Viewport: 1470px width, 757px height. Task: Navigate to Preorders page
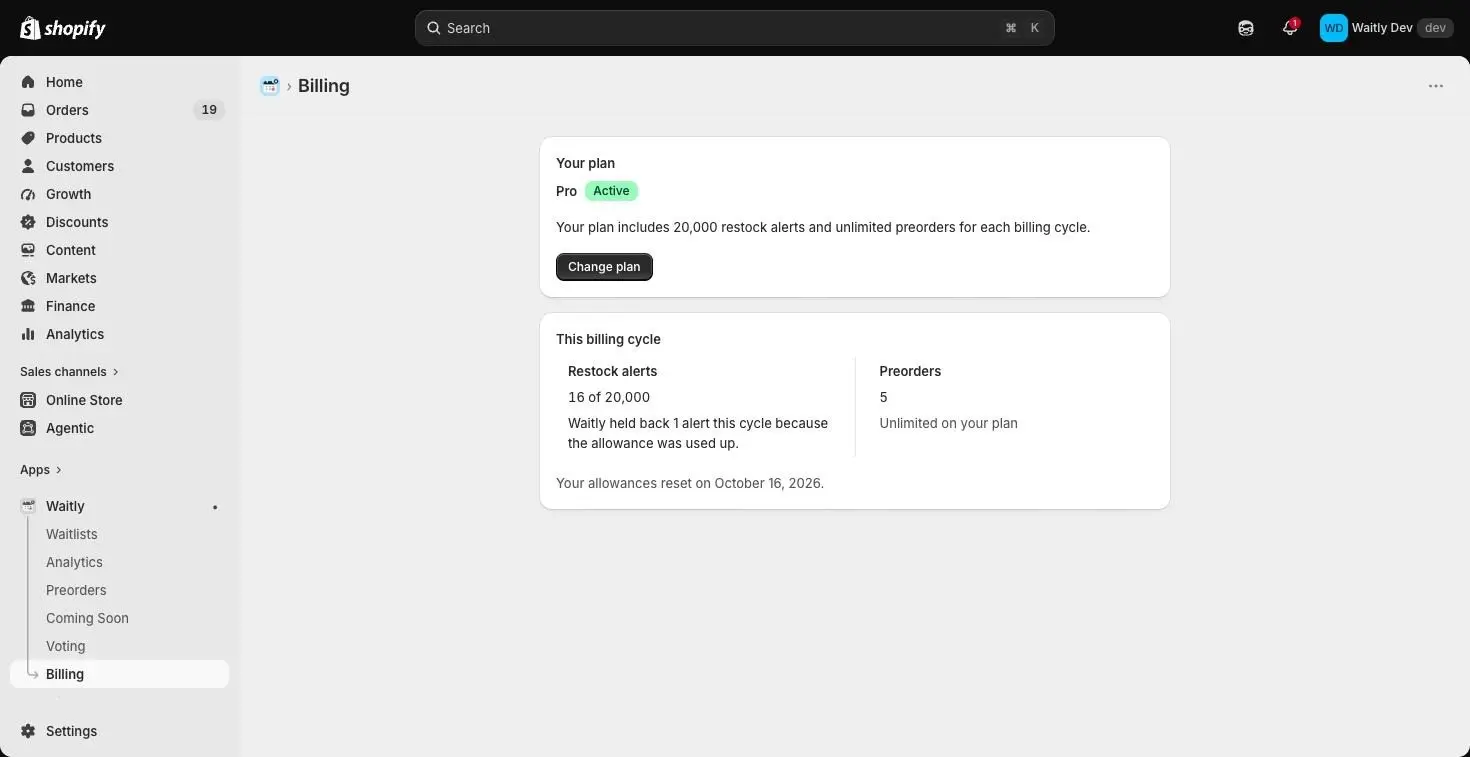pyautogui.click(x=76, y=590)
